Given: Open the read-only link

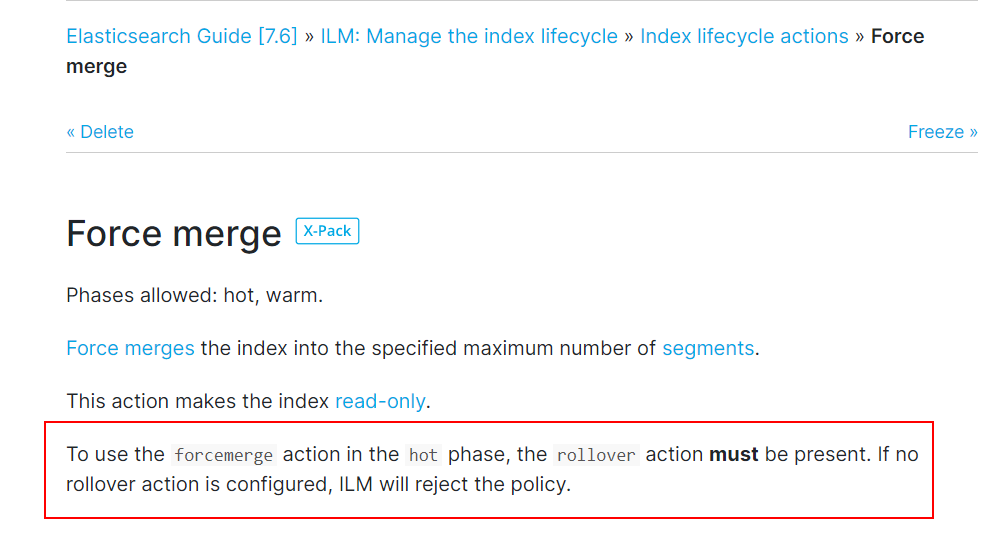Looking at the screenshot, I should (x=380, y=401).
